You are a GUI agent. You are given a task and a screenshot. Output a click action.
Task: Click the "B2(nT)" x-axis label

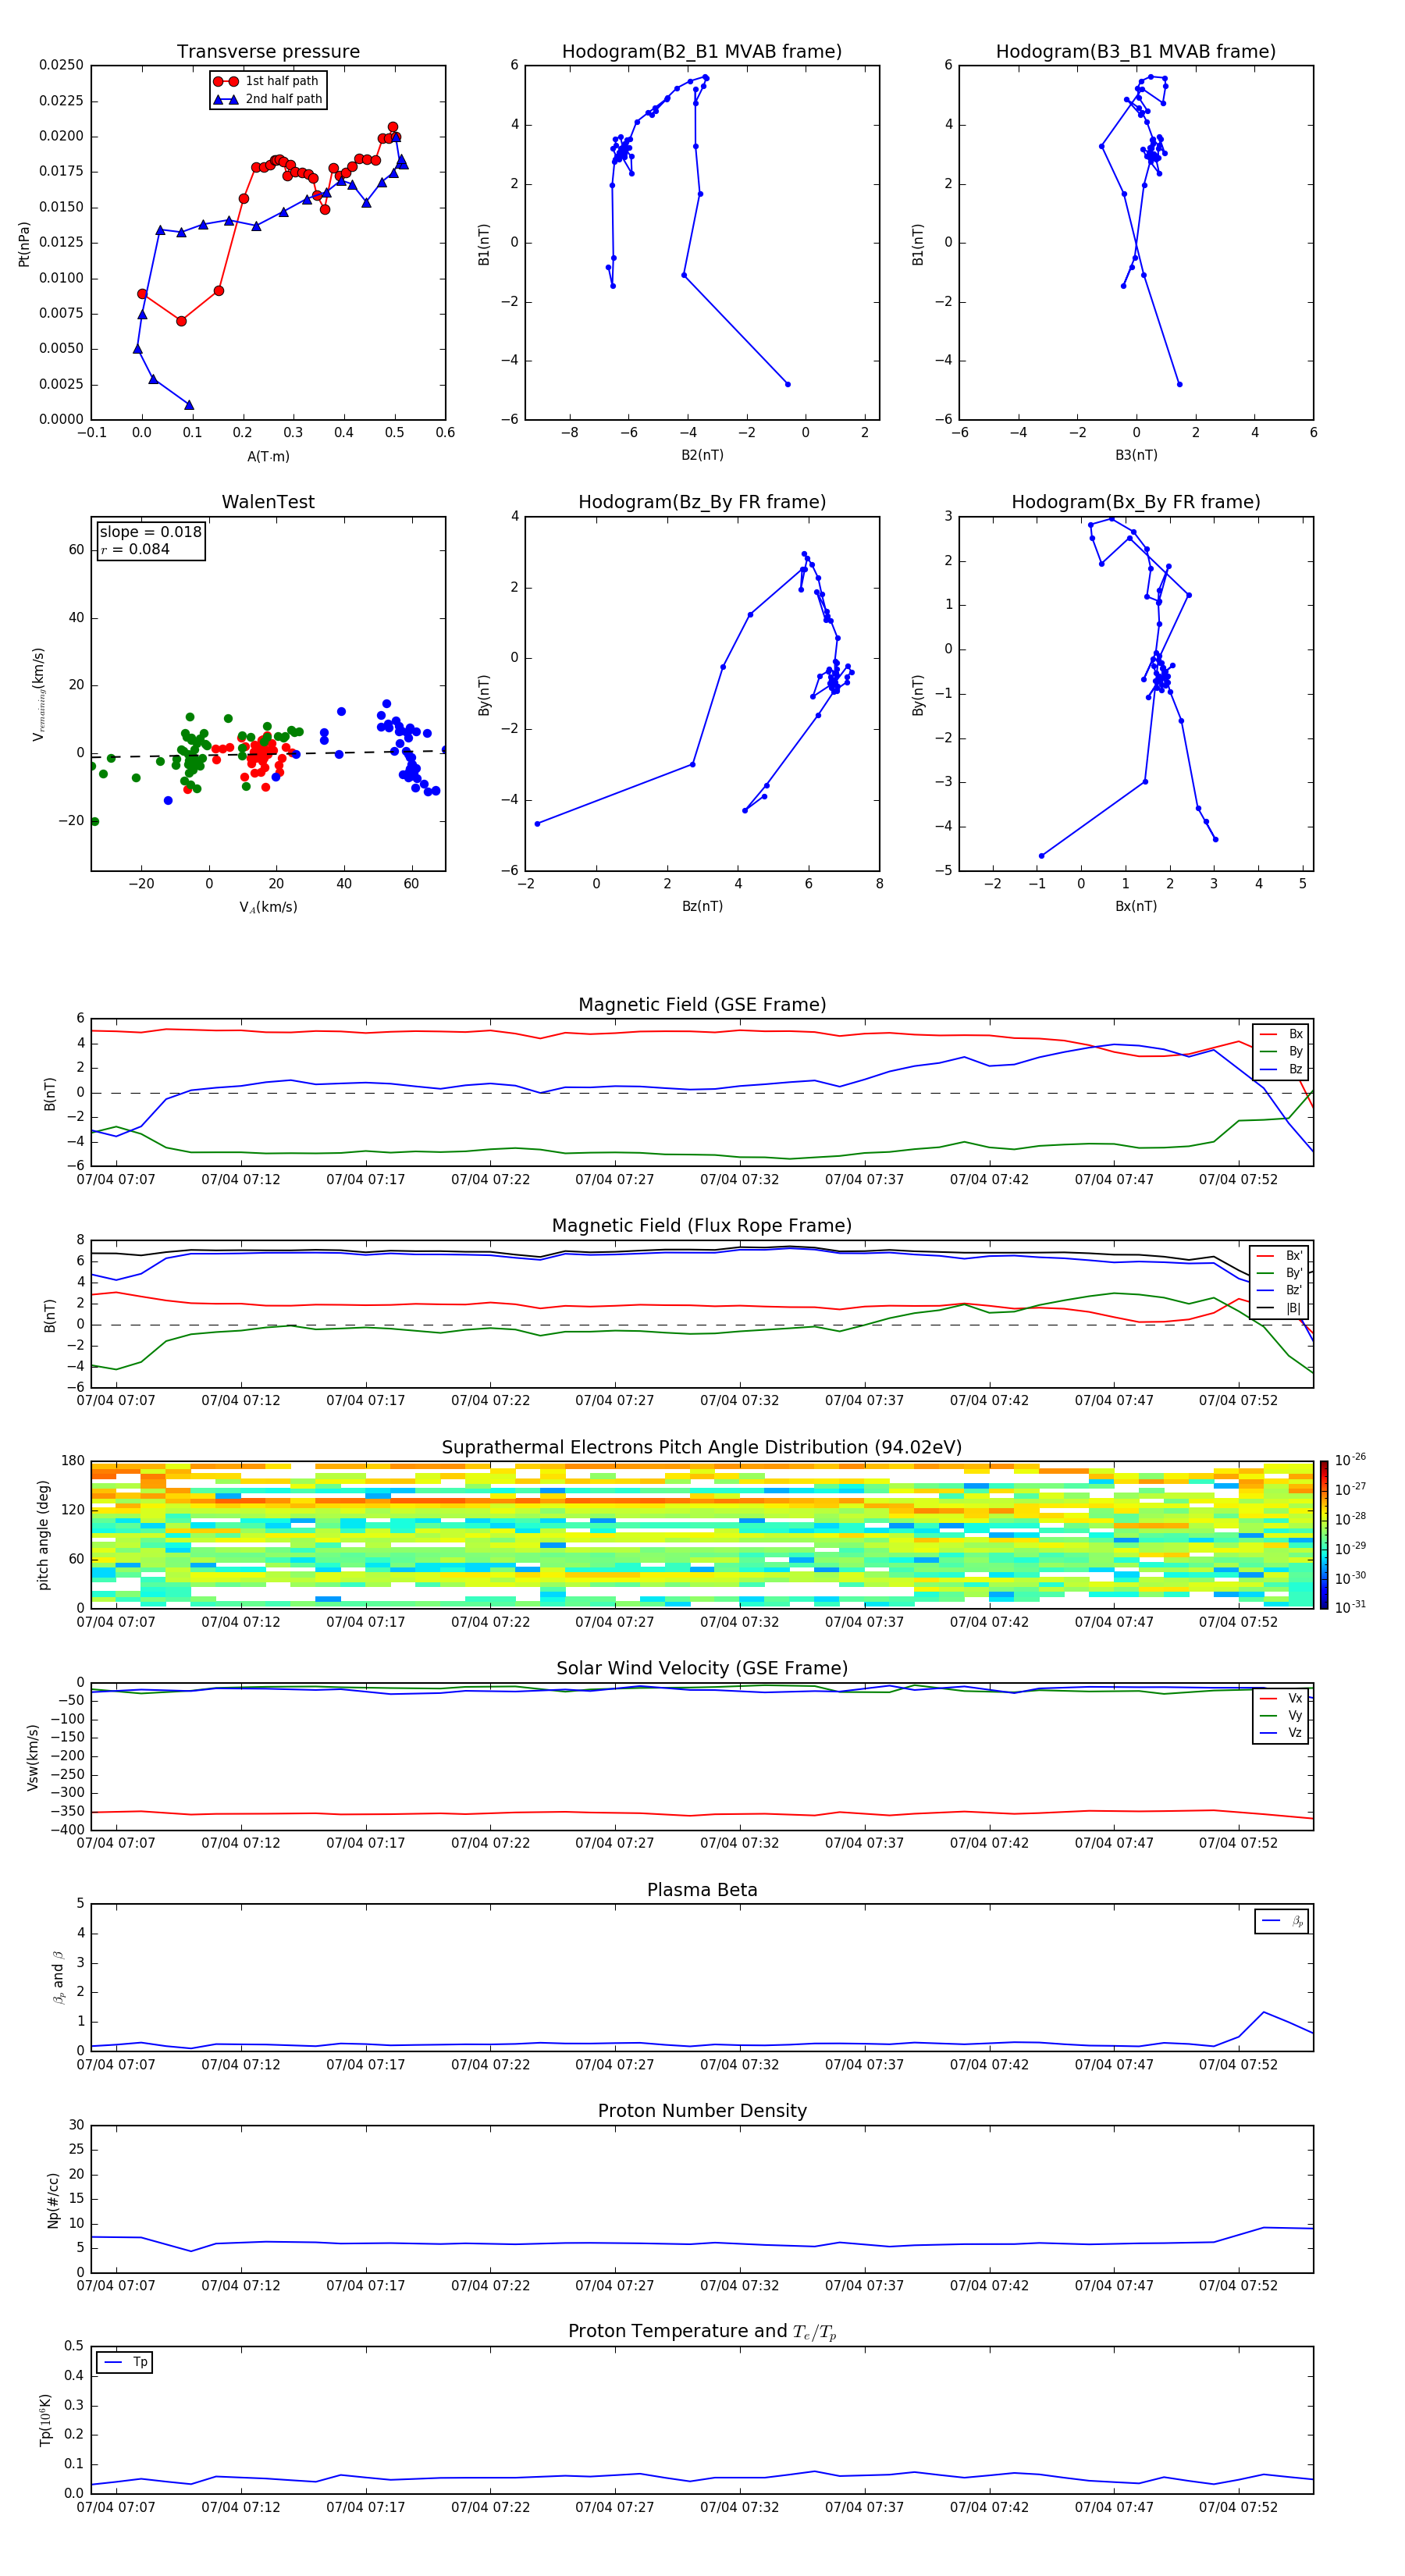click(x=702, y=455)
